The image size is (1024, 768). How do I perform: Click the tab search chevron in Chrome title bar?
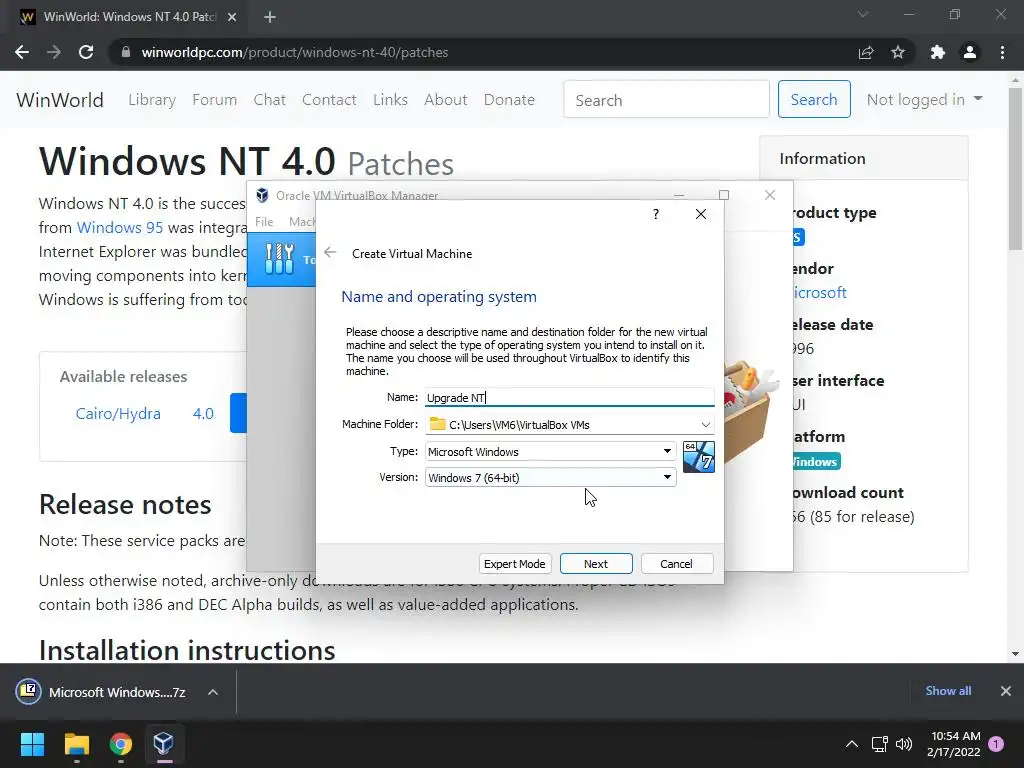coord(863,14)
